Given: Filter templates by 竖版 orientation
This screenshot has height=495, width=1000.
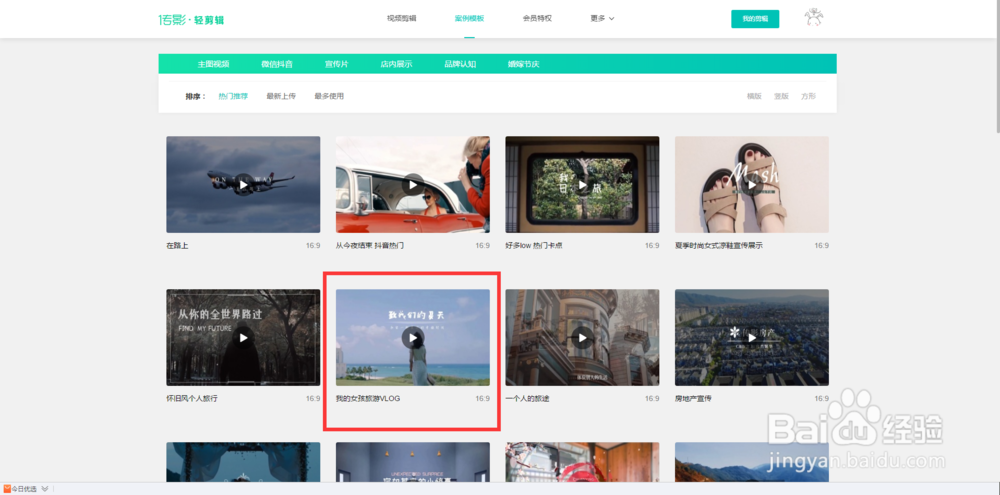Looking at the screenshot, I should (781, 96).
